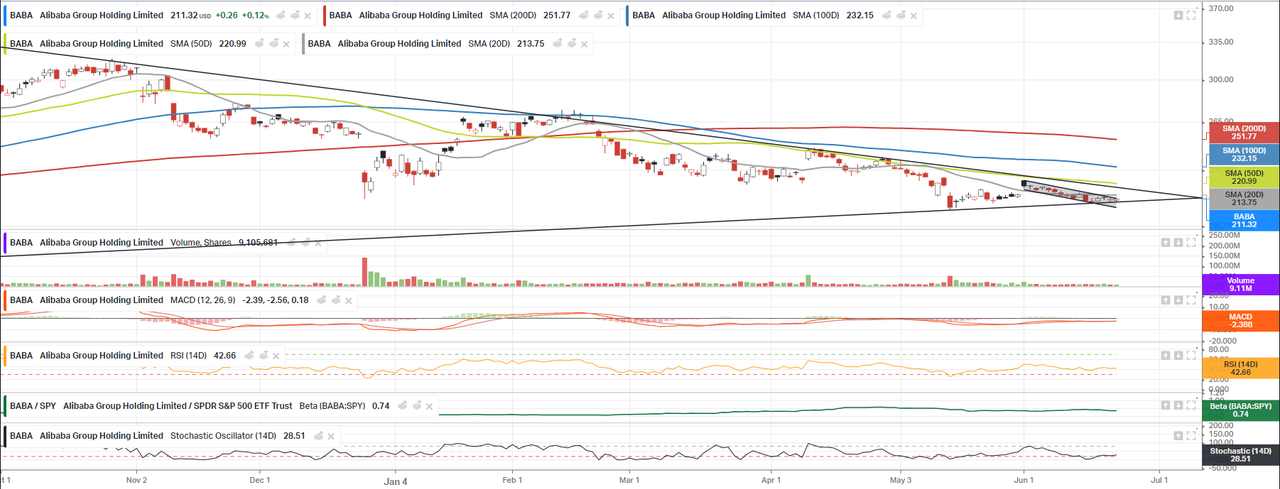Click second layer icon on Beta legend
Screen dimensions: 1280x489
point(416,406)
